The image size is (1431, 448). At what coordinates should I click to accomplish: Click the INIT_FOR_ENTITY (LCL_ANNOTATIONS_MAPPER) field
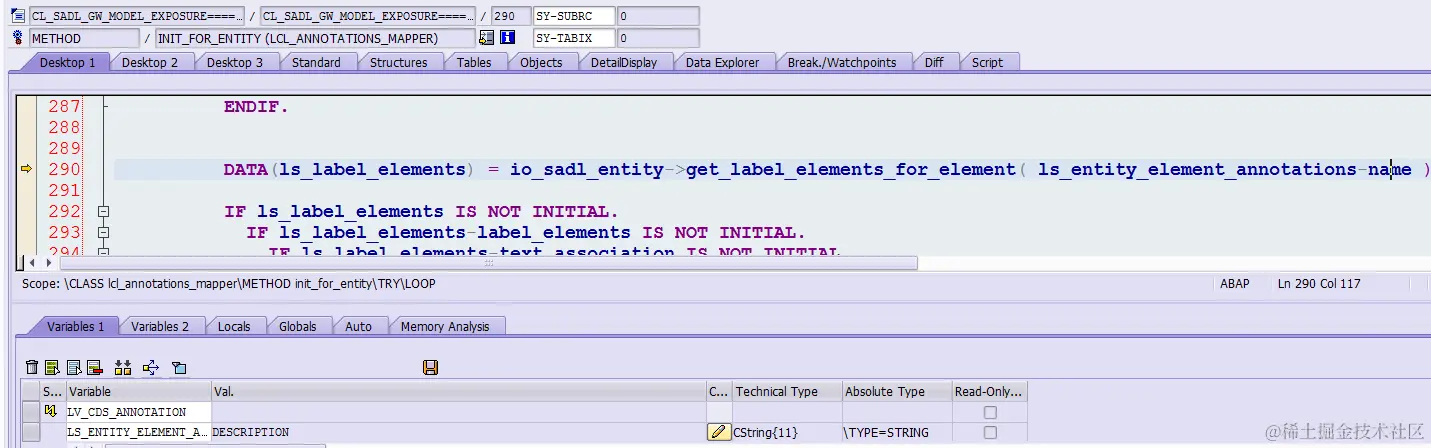tap(315, 38)
